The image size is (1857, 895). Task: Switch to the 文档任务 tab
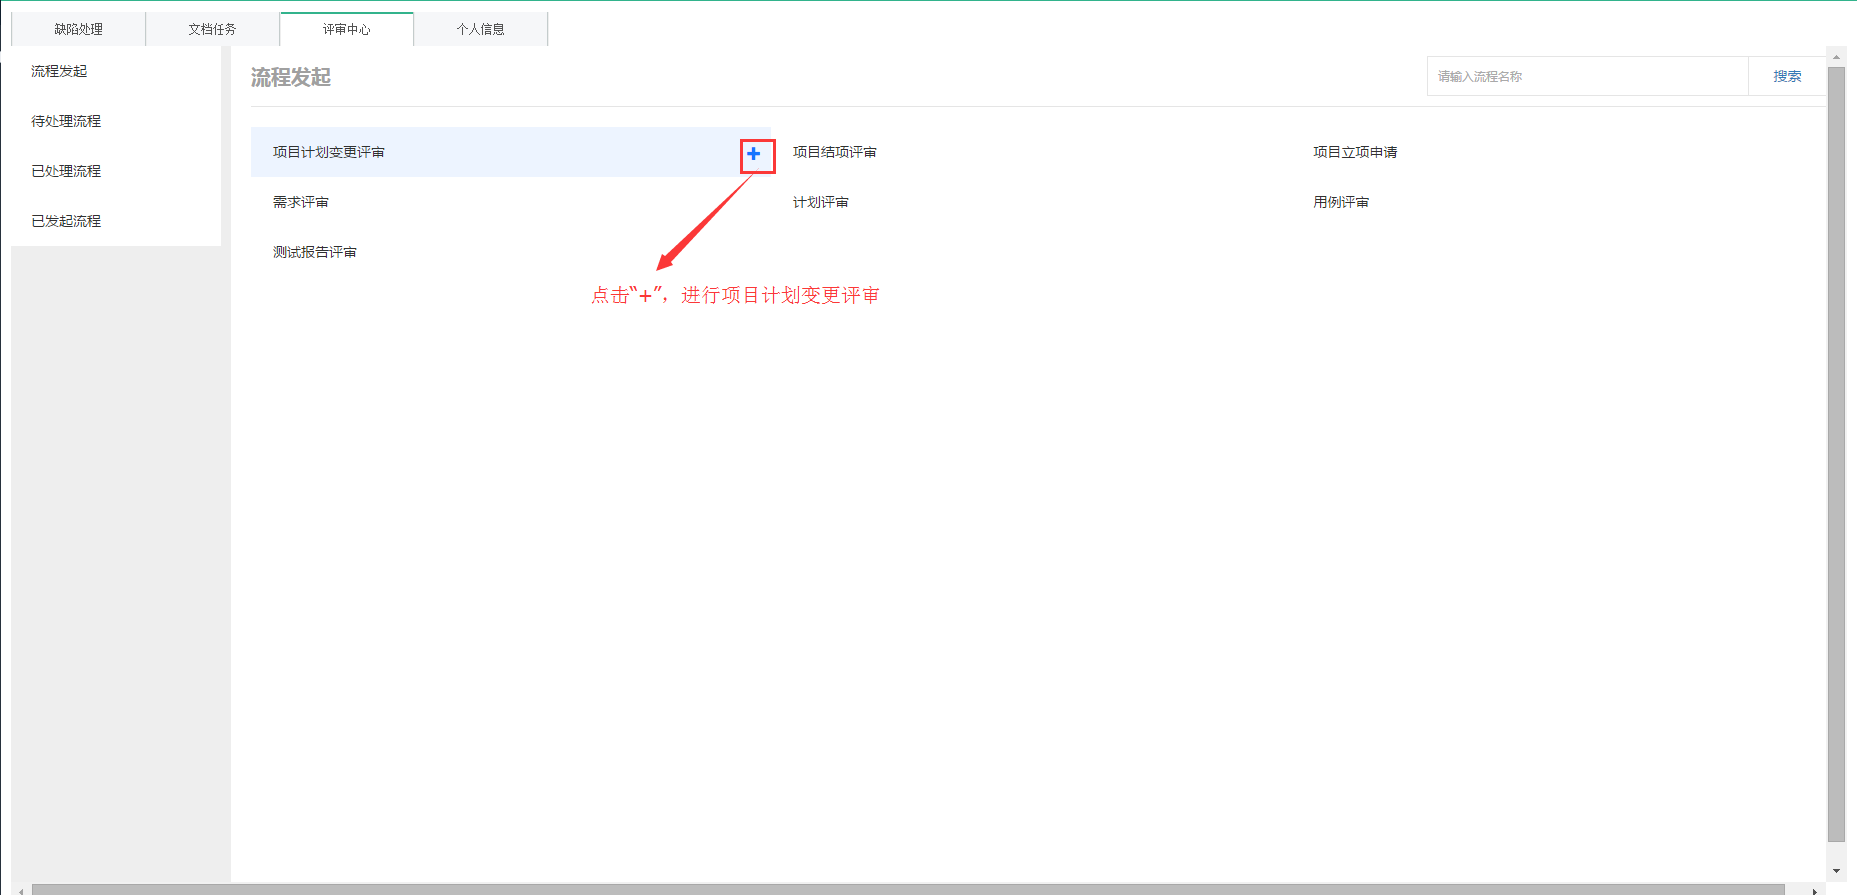tap(212, 29)
